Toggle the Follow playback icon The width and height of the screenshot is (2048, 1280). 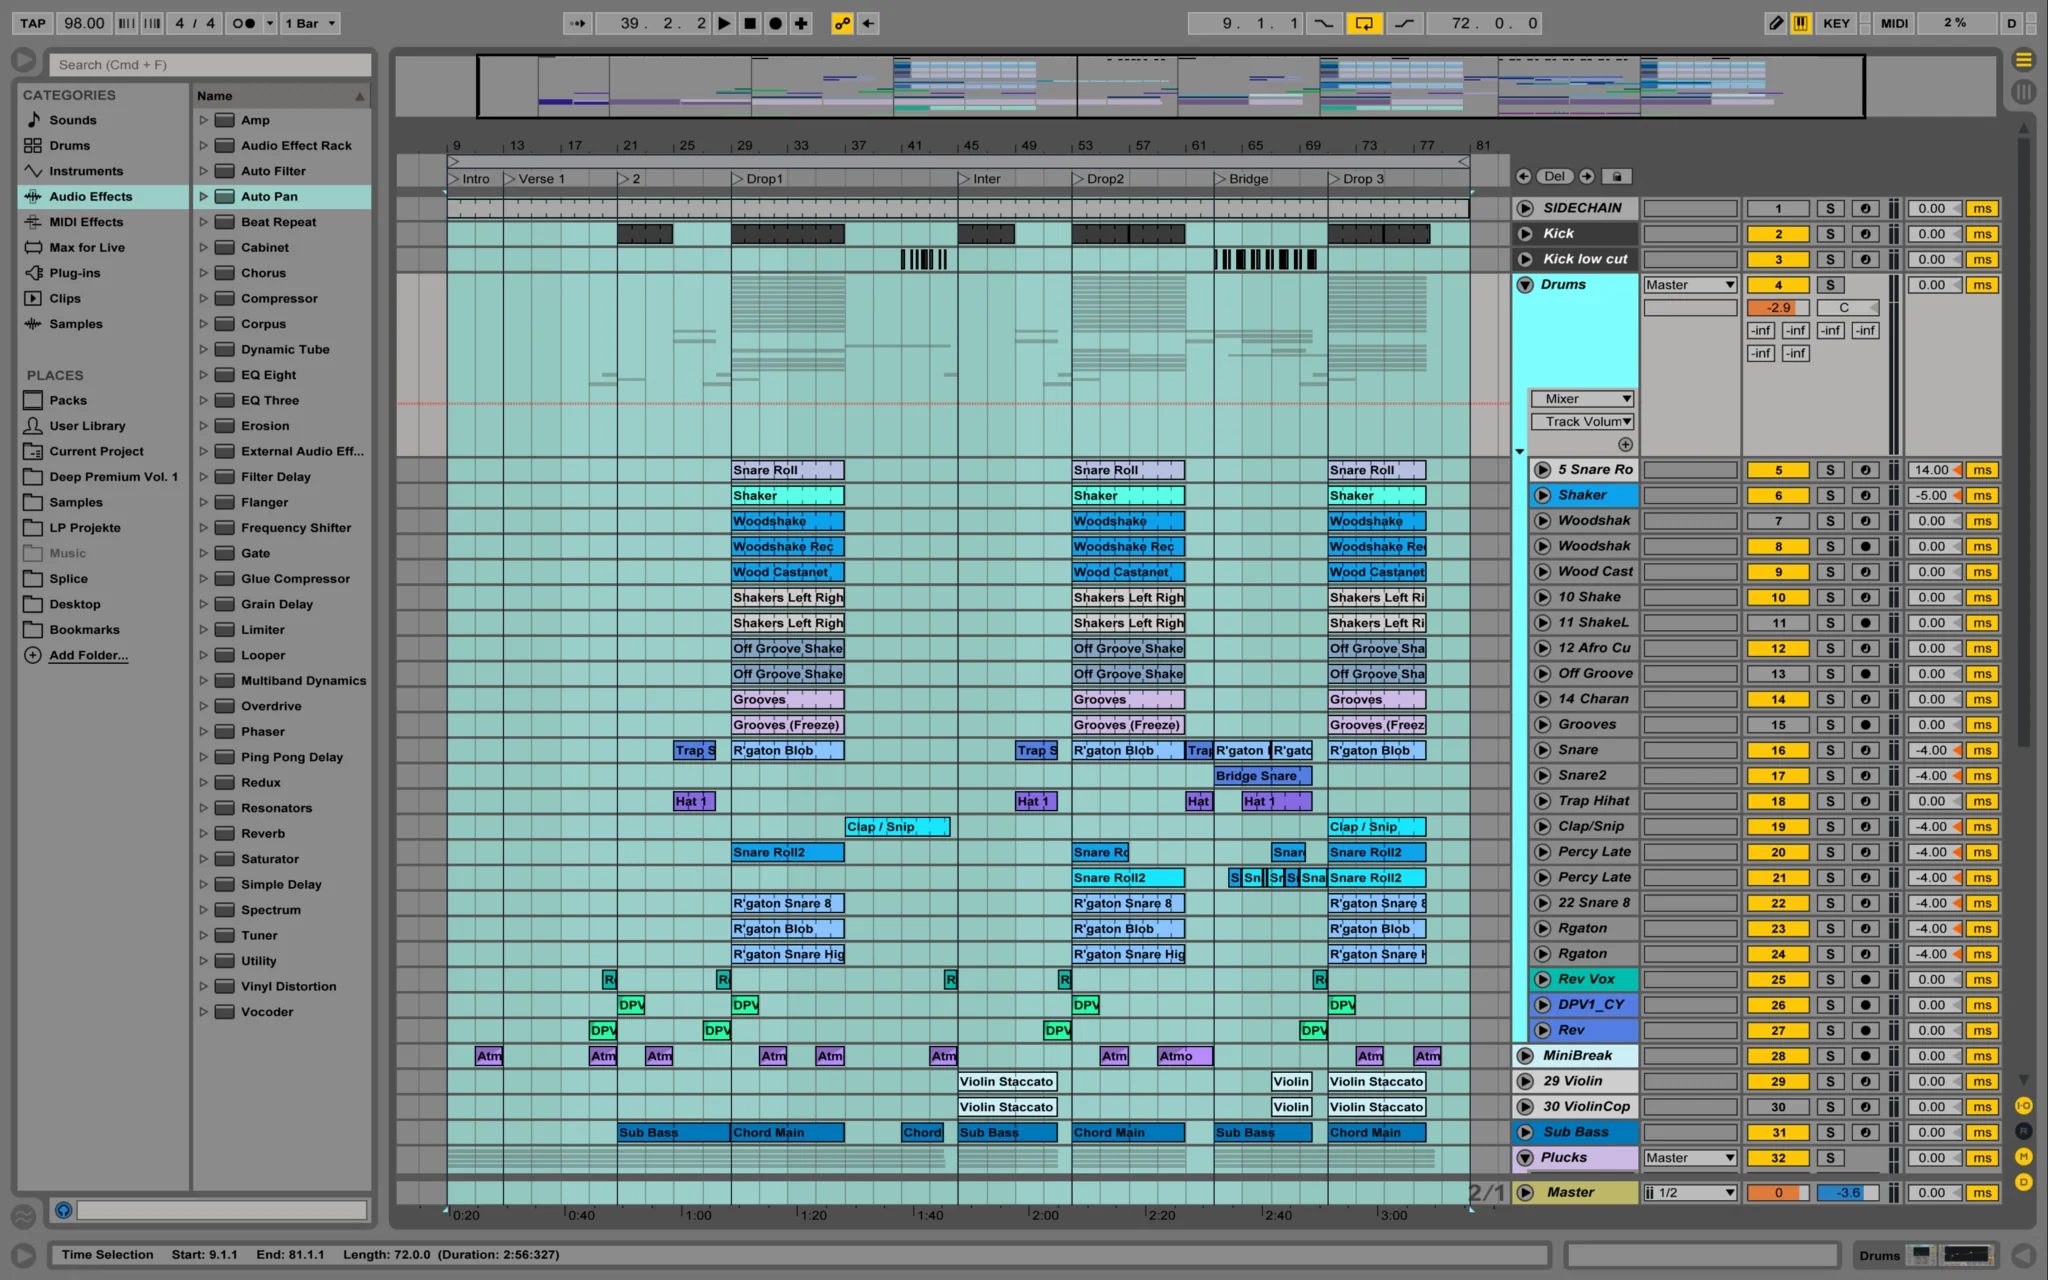[578, 23]
